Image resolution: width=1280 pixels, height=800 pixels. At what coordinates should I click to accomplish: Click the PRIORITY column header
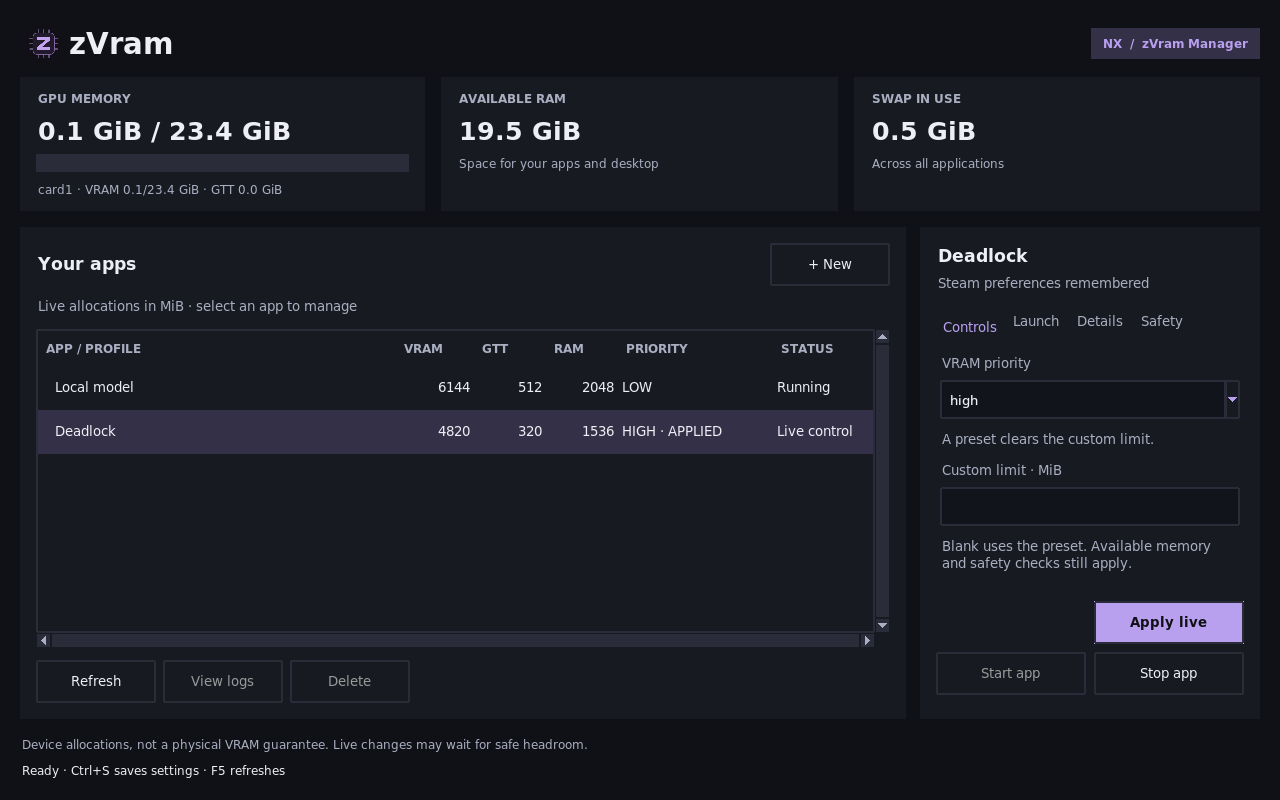coord(657,349)
